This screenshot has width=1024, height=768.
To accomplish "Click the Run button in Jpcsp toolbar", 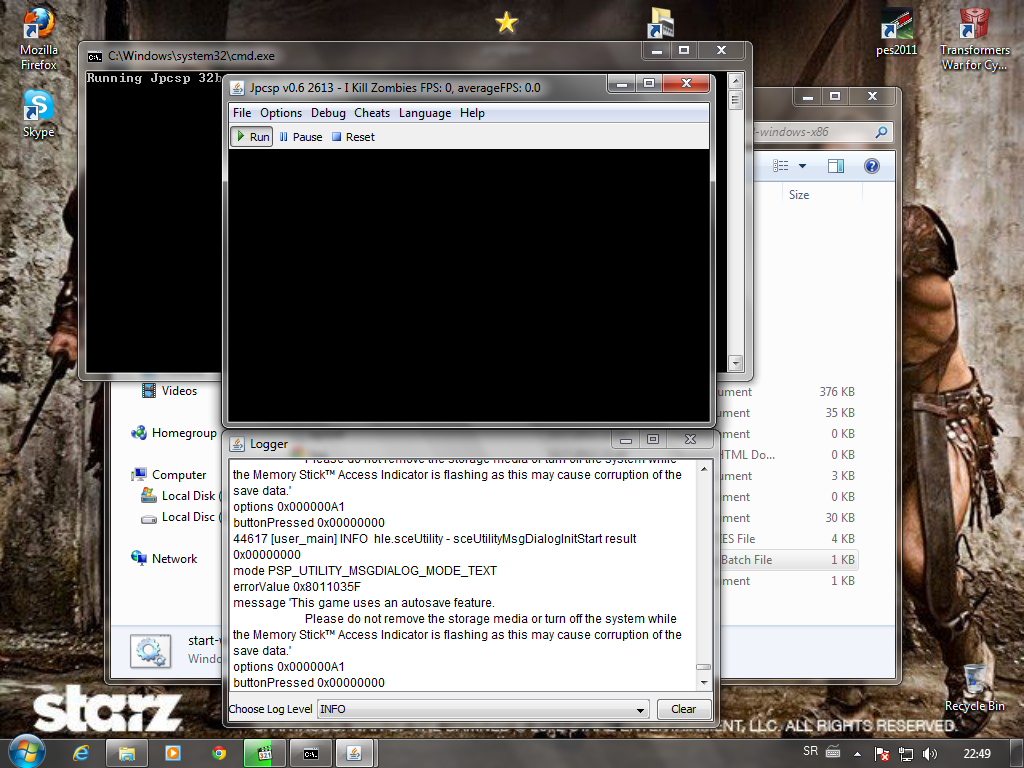I will (251, 137).
